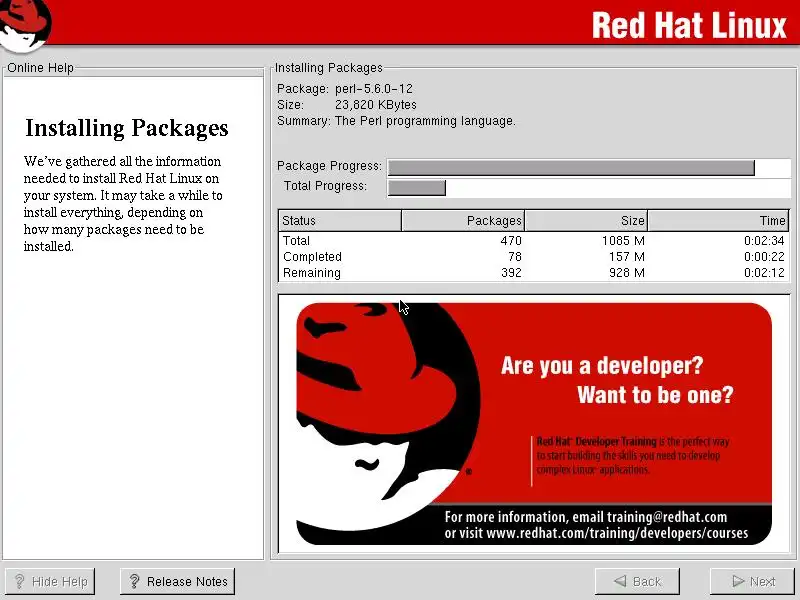Click the Total Progress bar

(x=589, y=188)
